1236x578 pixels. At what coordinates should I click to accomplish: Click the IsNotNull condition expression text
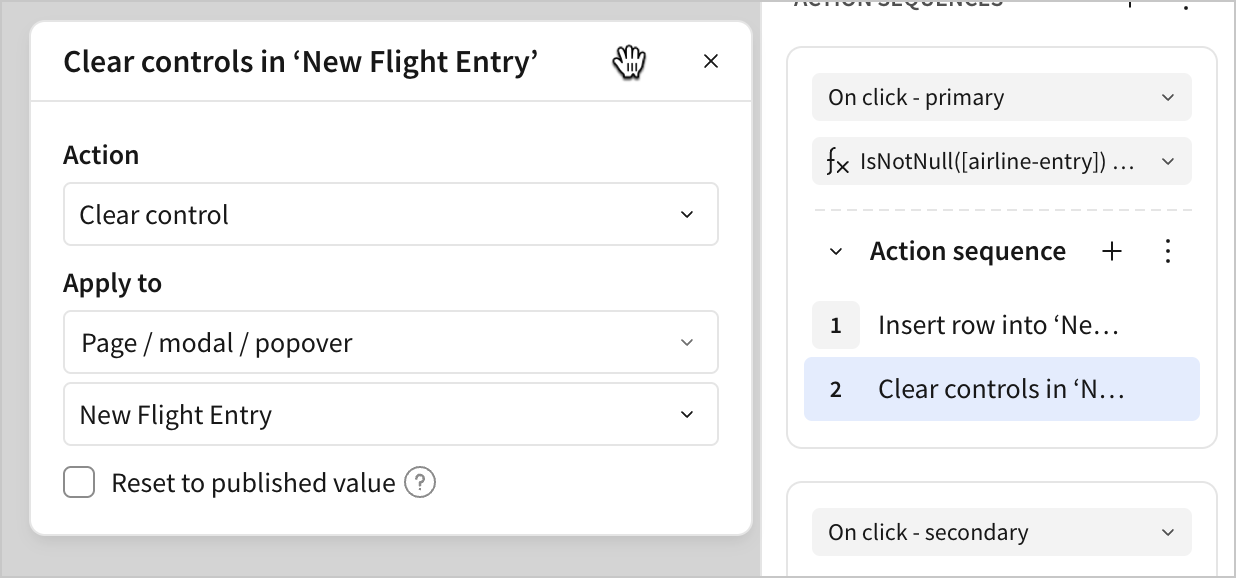coord(996,162)
